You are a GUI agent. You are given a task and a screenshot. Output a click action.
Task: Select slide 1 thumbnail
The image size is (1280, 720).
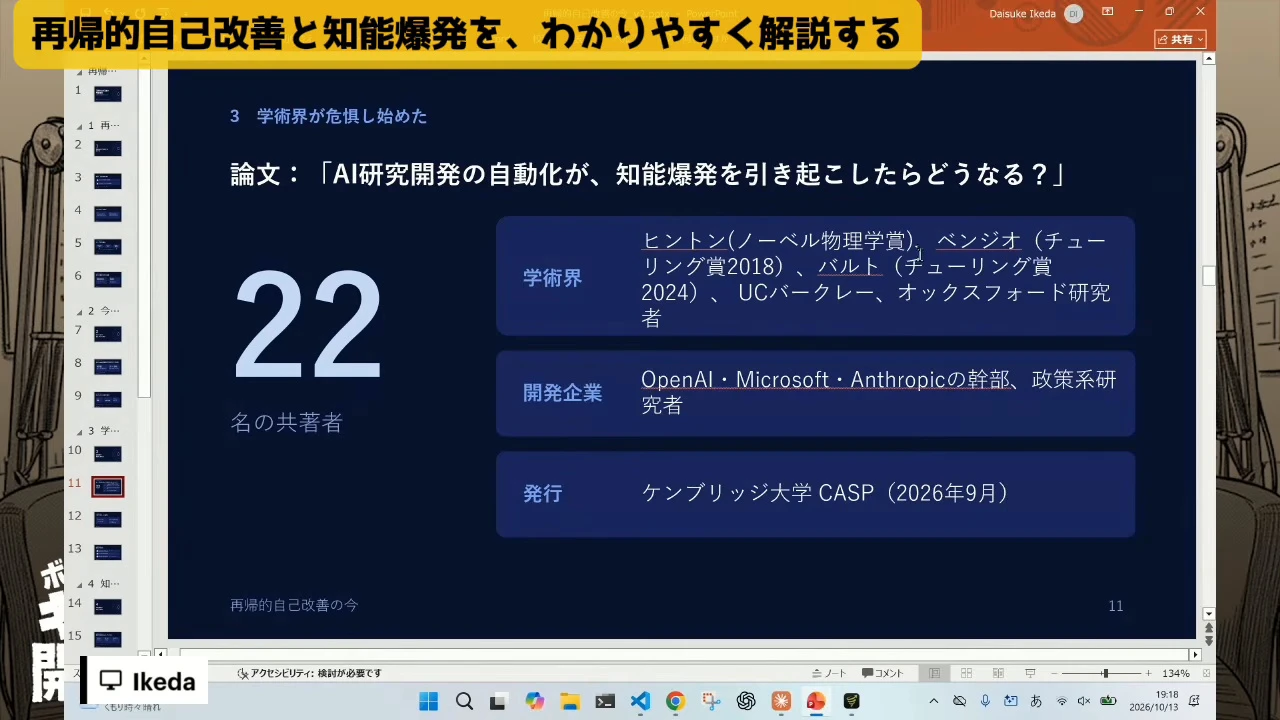tap(108, 94)
